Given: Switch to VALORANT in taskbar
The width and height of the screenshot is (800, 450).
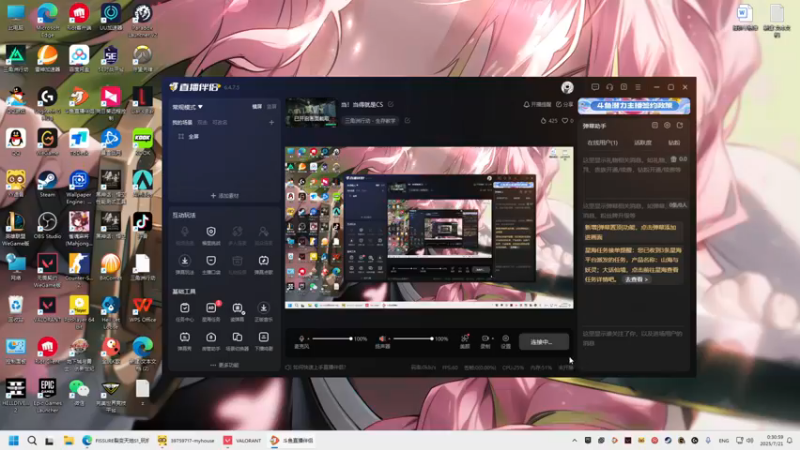Looking at the screenshot, I should pos(243,440).
